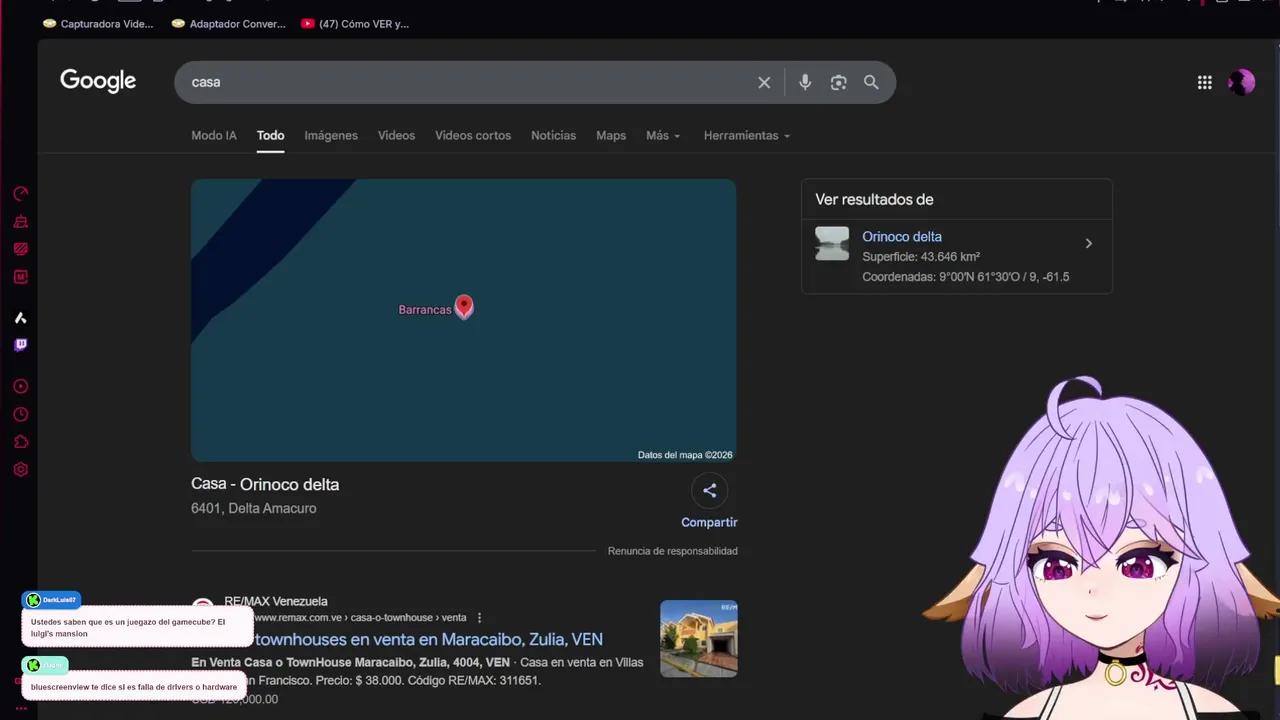Open GX Cleaner broom icon in sidebar
The image size is (1280, 720).
pos(20,222)
